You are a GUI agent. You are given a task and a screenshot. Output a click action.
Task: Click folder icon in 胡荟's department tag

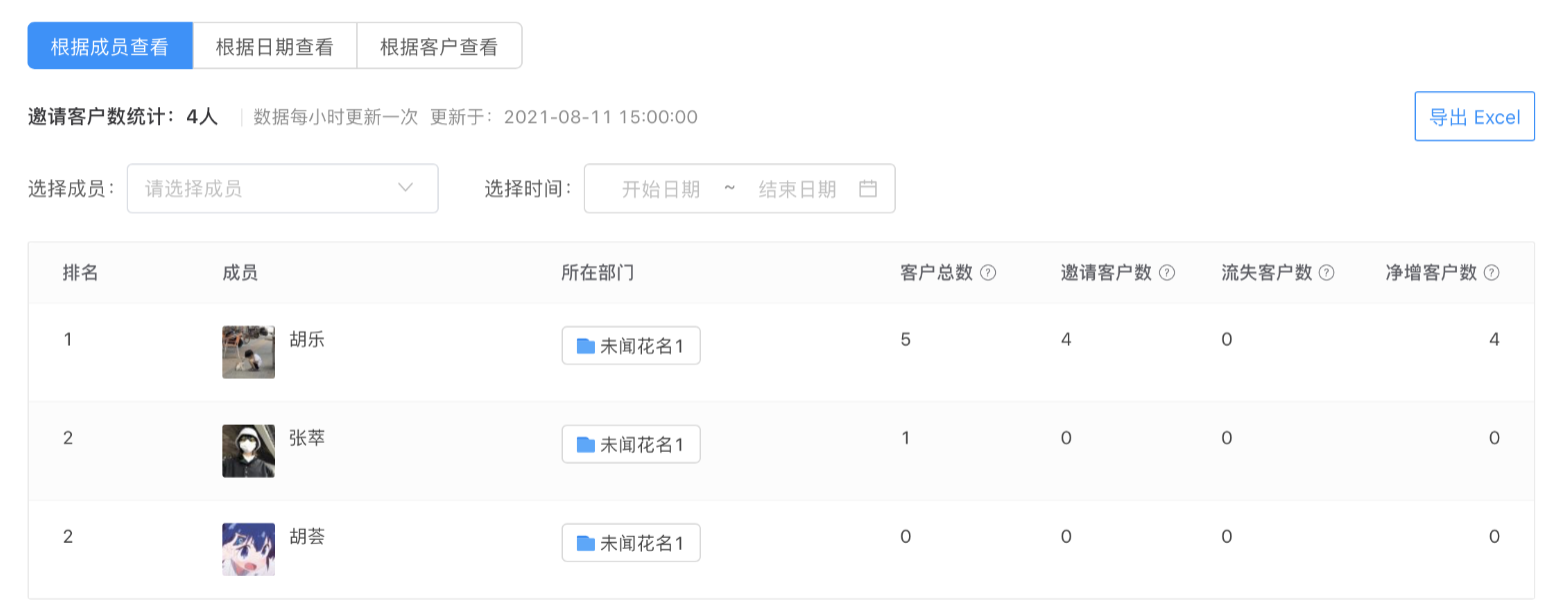[x=586, y=543]
